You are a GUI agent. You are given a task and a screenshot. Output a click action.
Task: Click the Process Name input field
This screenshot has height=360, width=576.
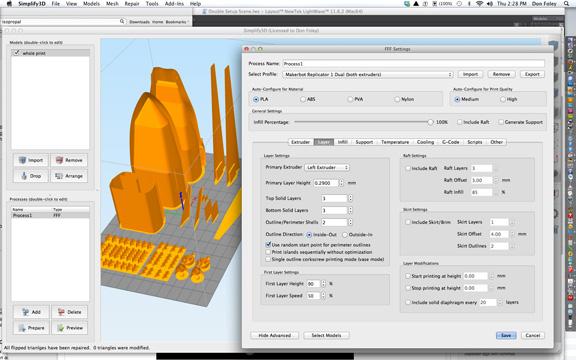tap(413, 64)
